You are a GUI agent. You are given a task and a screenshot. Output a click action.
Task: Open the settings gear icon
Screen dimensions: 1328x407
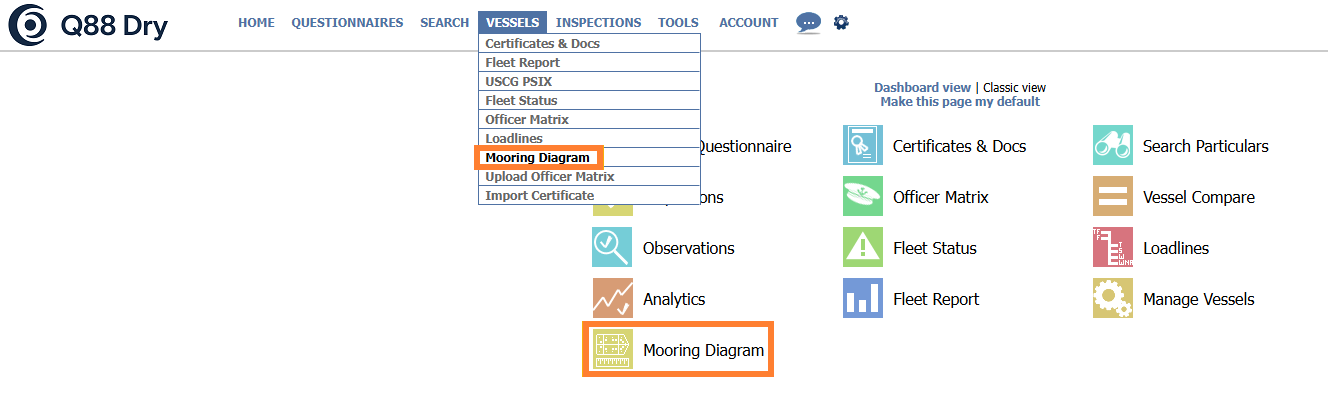click(841, 22)
